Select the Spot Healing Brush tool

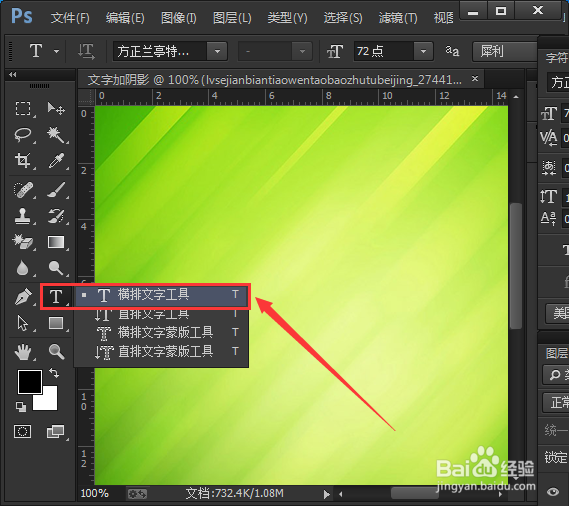click(x=23, y=190)
